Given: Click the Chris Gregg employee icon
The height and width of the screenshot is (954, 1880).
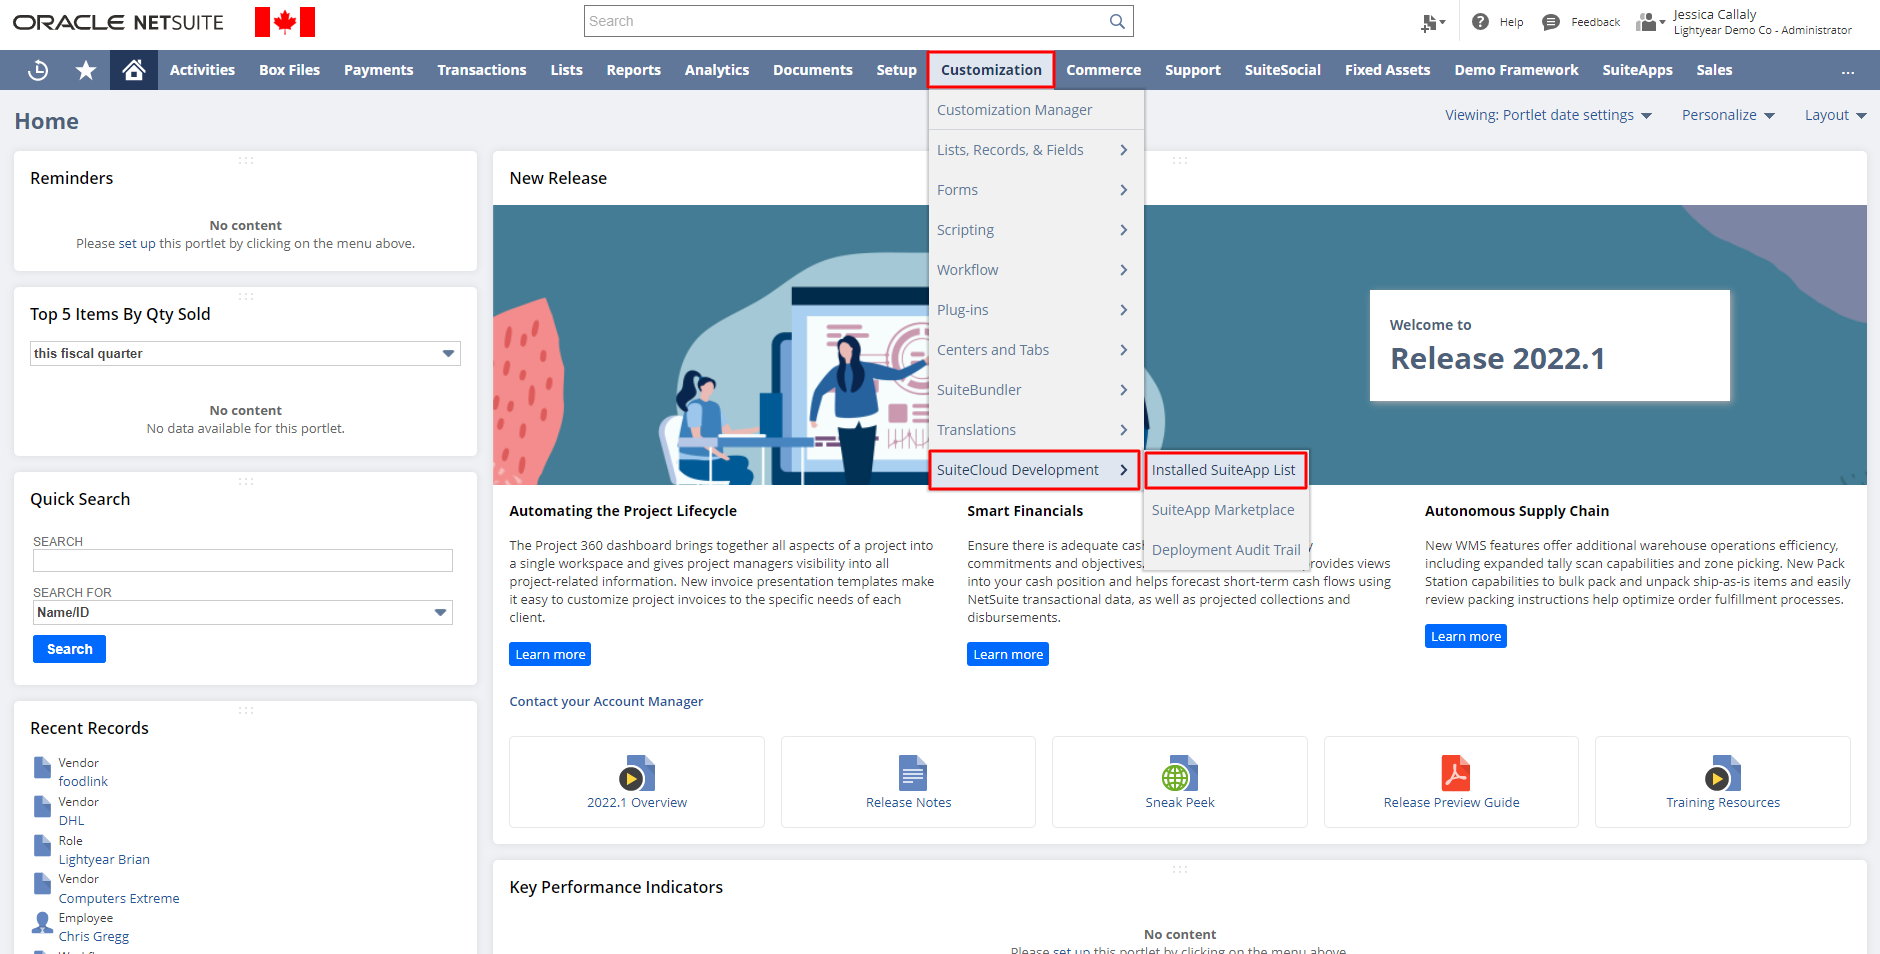Looking at the screenshot, I should [x=42, y=922].
